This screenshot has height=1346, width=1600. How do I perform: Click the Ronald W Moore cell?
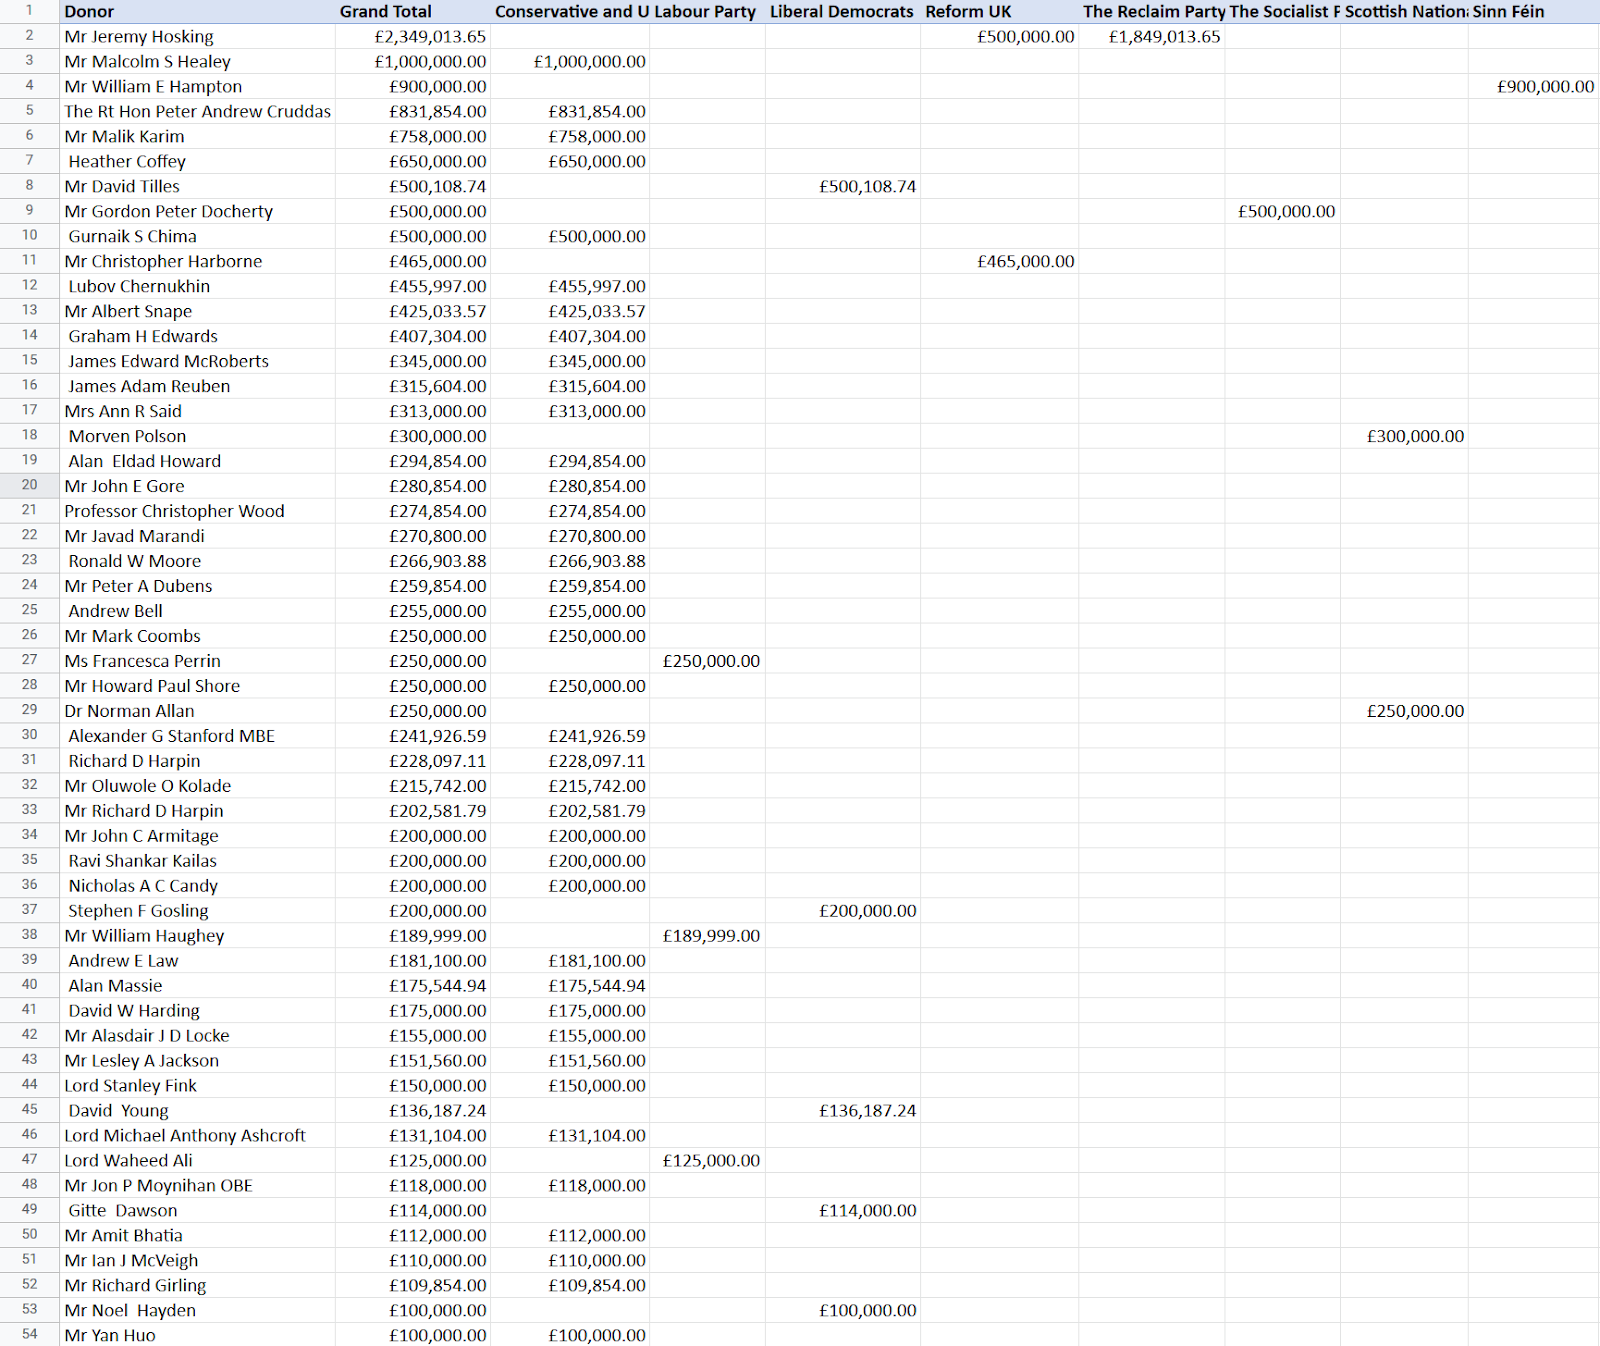tap(197, 562)
